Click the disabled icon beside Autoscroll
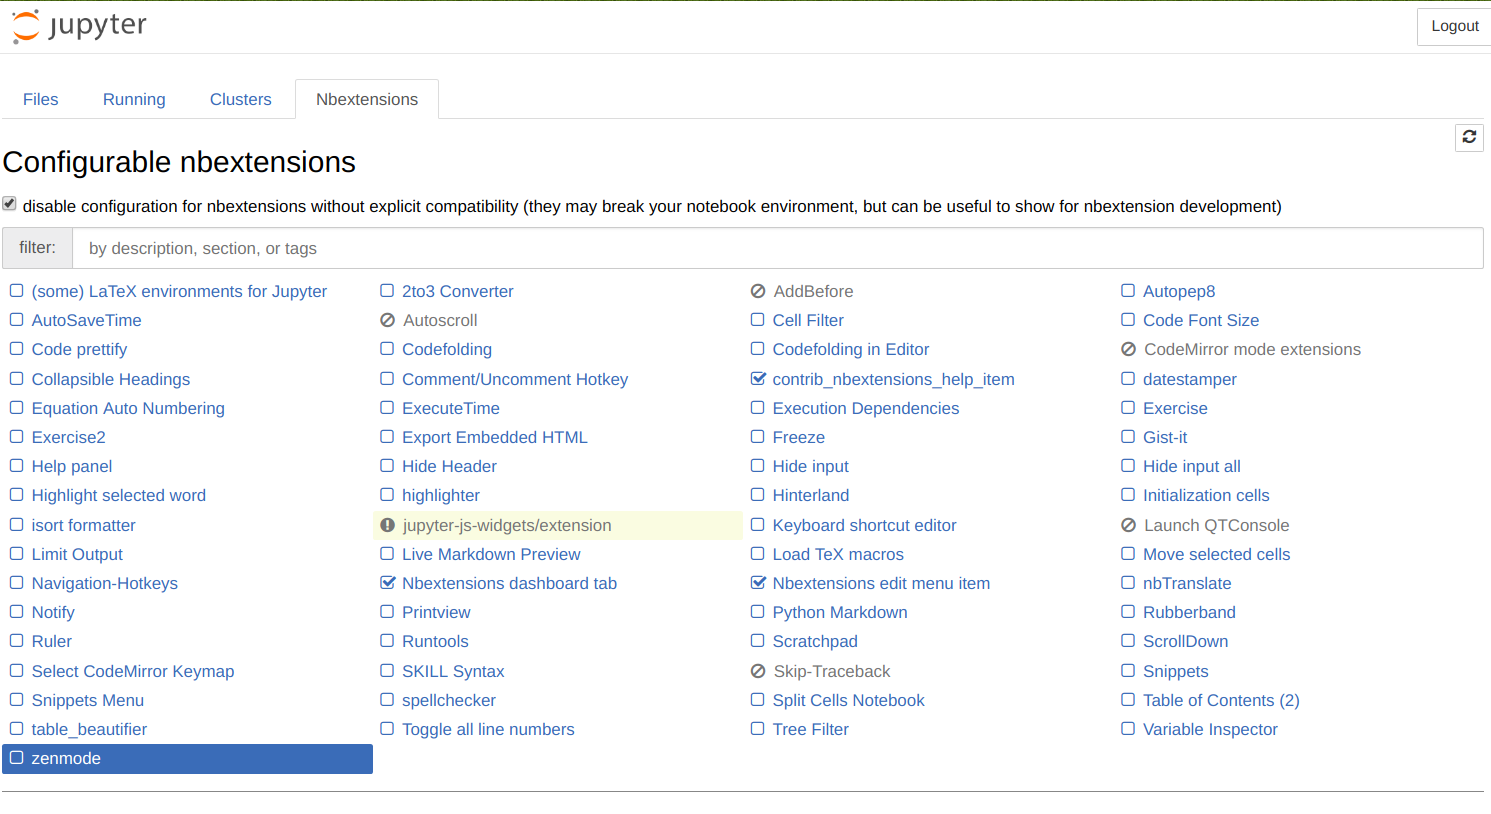Viewport: 1491px width, 814px height. 388,321
